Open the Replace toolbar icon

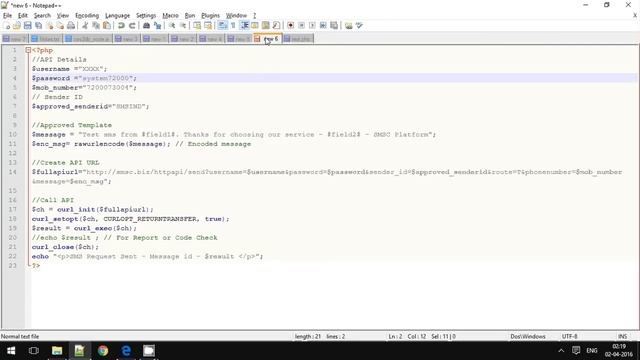click(x=158, y=25)
